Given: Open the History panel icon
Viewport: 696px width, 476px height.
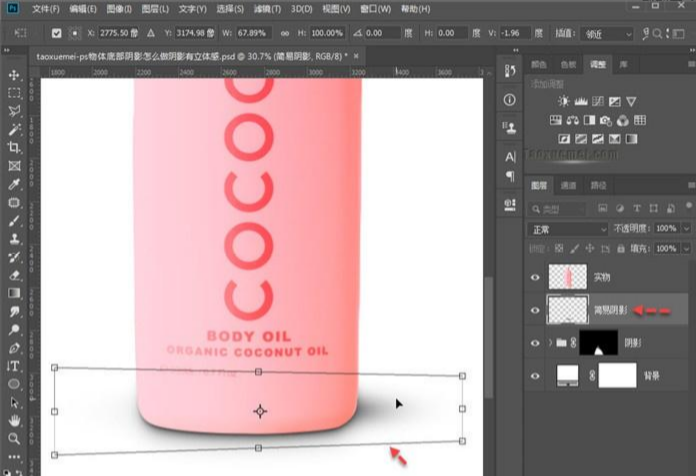Looking at the screenshot, I should click(510, 71).
